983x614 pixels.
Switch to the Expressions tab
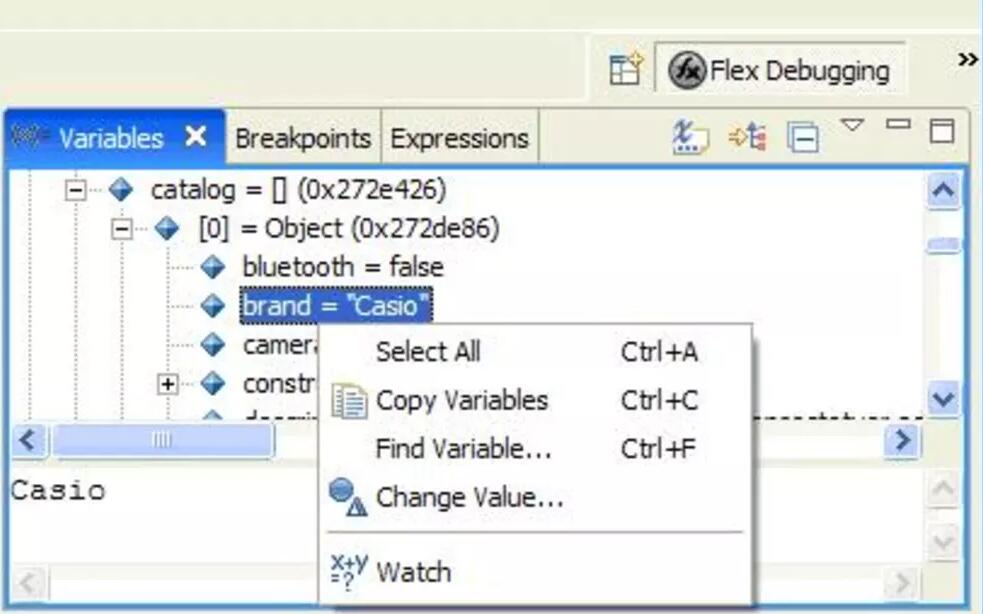coord(459,138)
